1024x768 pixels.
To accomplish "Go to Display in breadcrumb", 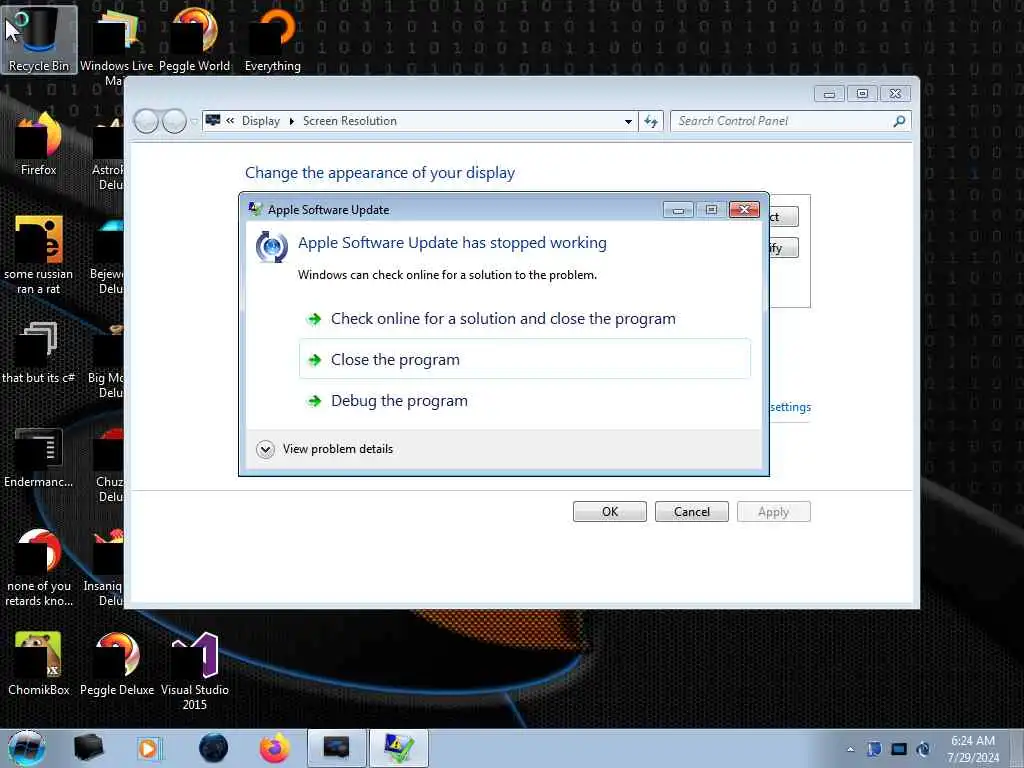I will 261,121.
